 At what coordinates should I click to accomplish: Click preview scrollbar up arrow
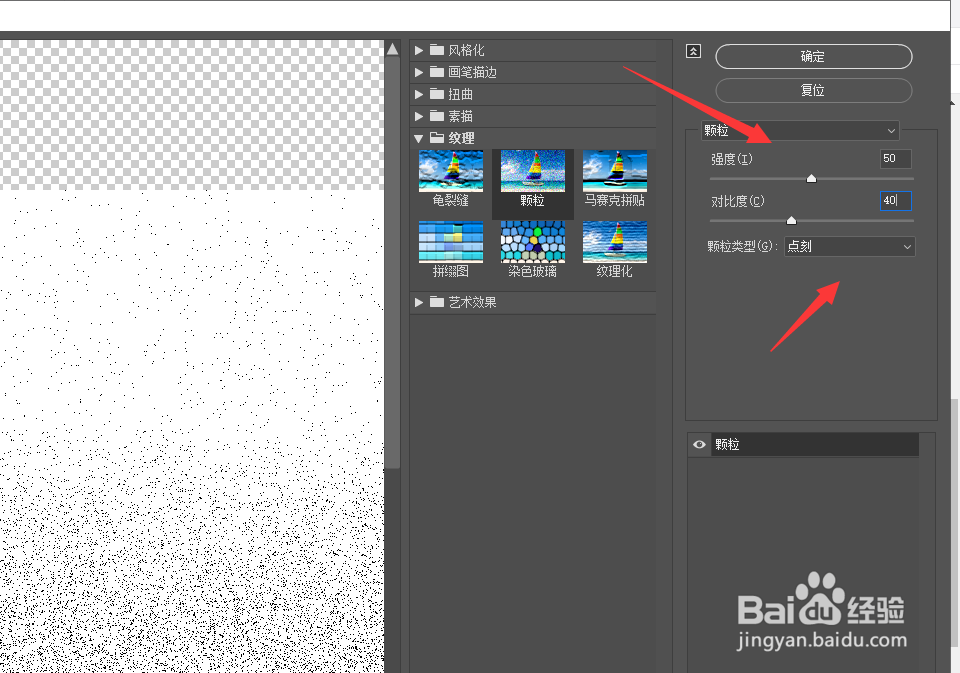[392, 50]
